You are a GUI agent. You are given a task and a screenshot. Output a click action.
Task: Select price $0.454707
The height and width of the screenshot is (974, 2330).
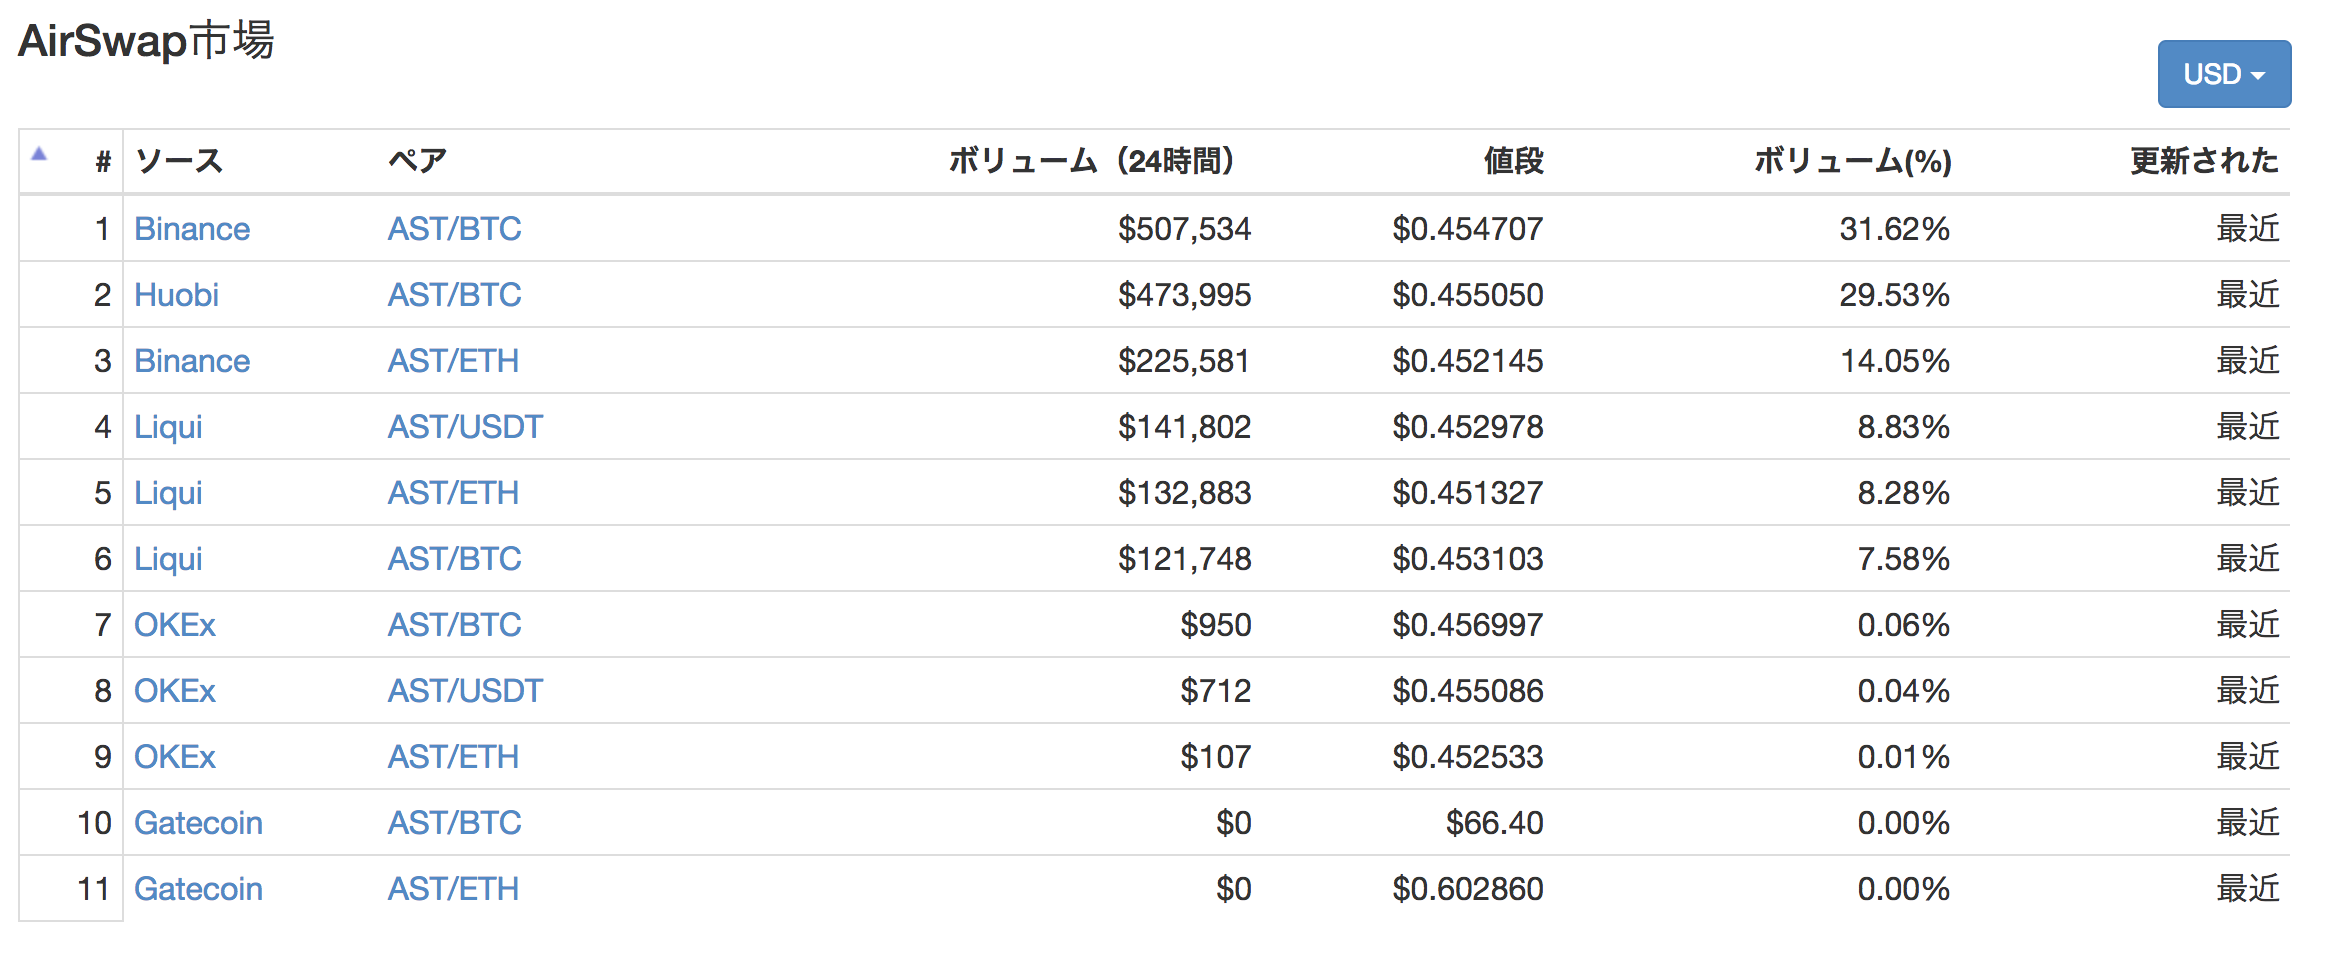pos(1468,229)
